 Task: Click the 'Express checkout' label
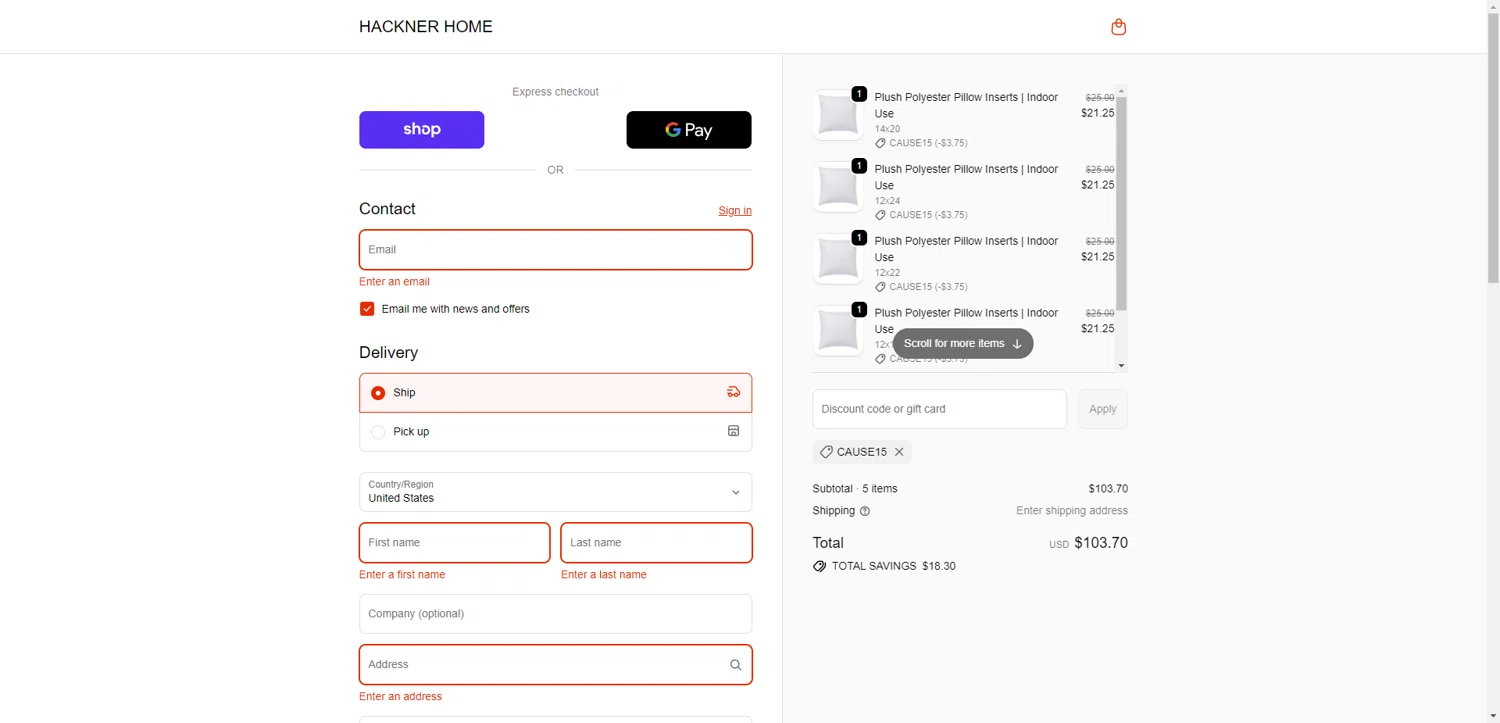(x=555, y=92)
